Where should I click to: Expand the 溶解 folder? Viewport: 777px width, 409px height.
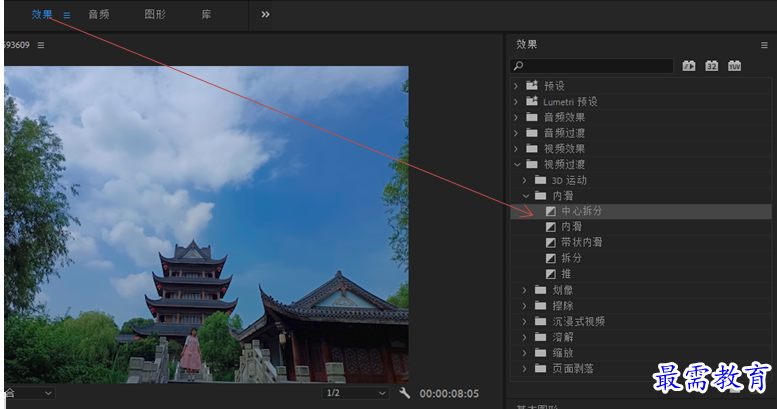click(525, 337)
